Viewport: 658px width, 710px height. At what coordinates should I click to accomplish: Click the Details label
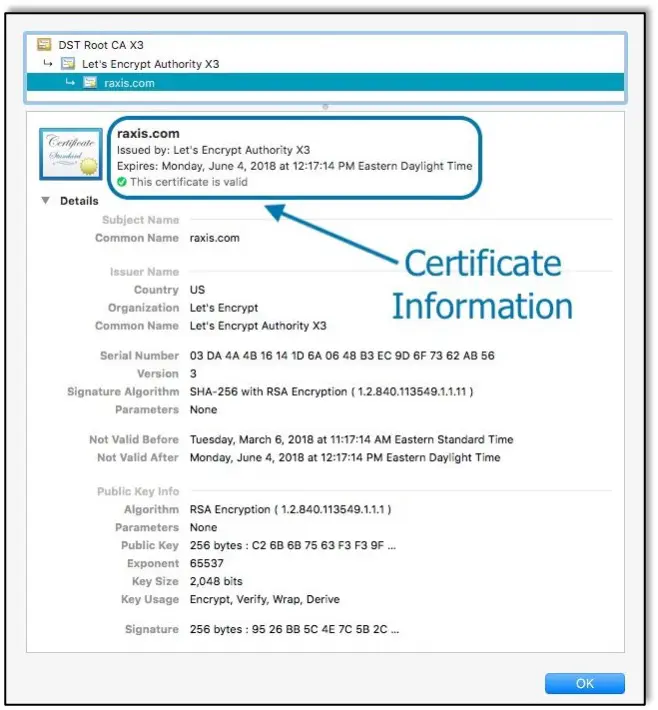coord(79,201)
